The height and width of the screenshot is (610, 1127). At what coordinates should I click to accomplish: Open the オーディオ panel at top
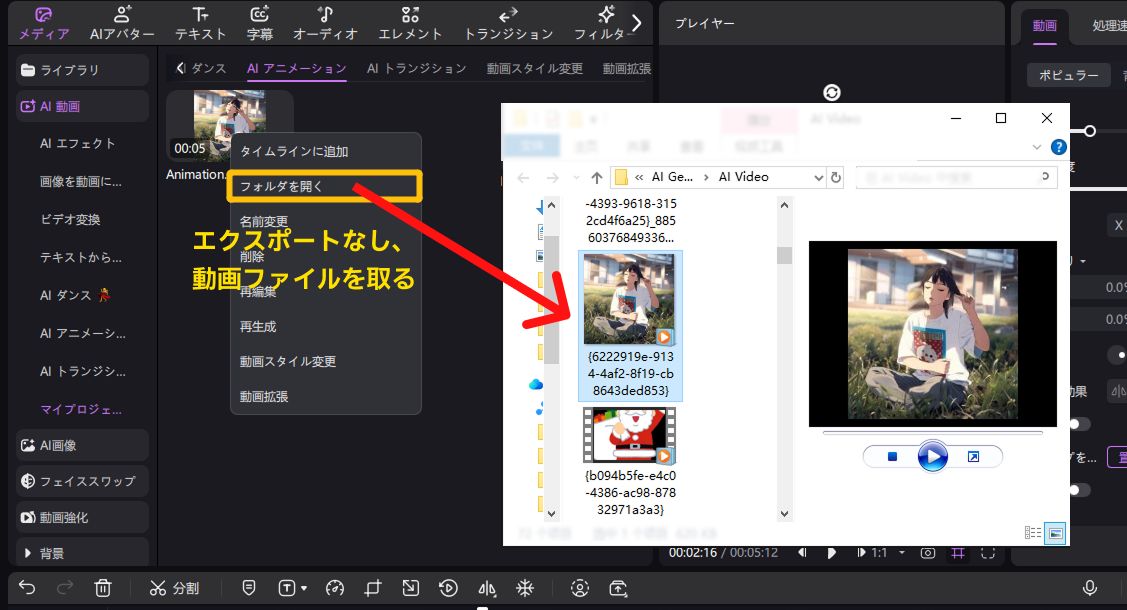[x=325, y=22]
